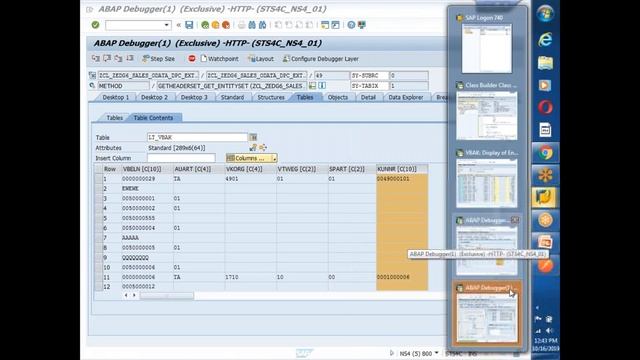Click the blue info icon after GETHEADERSET field
The width and height of the screenshot is (640, 360).
322,86
